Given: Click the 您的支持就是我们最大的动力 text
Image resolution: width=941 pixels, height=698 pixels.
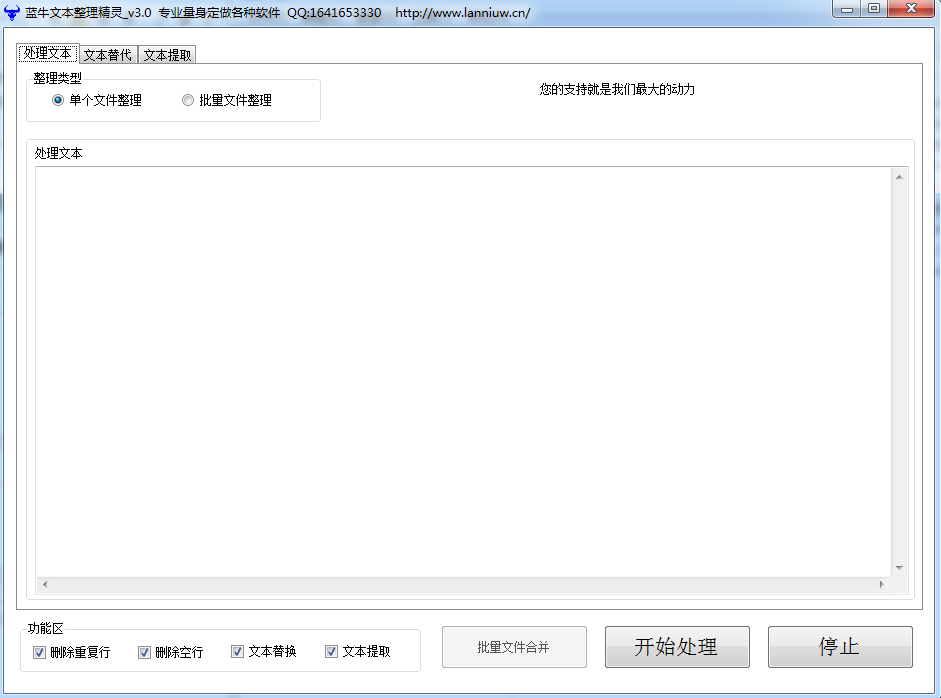Looking at the screenshot, I should click(617, 89).
